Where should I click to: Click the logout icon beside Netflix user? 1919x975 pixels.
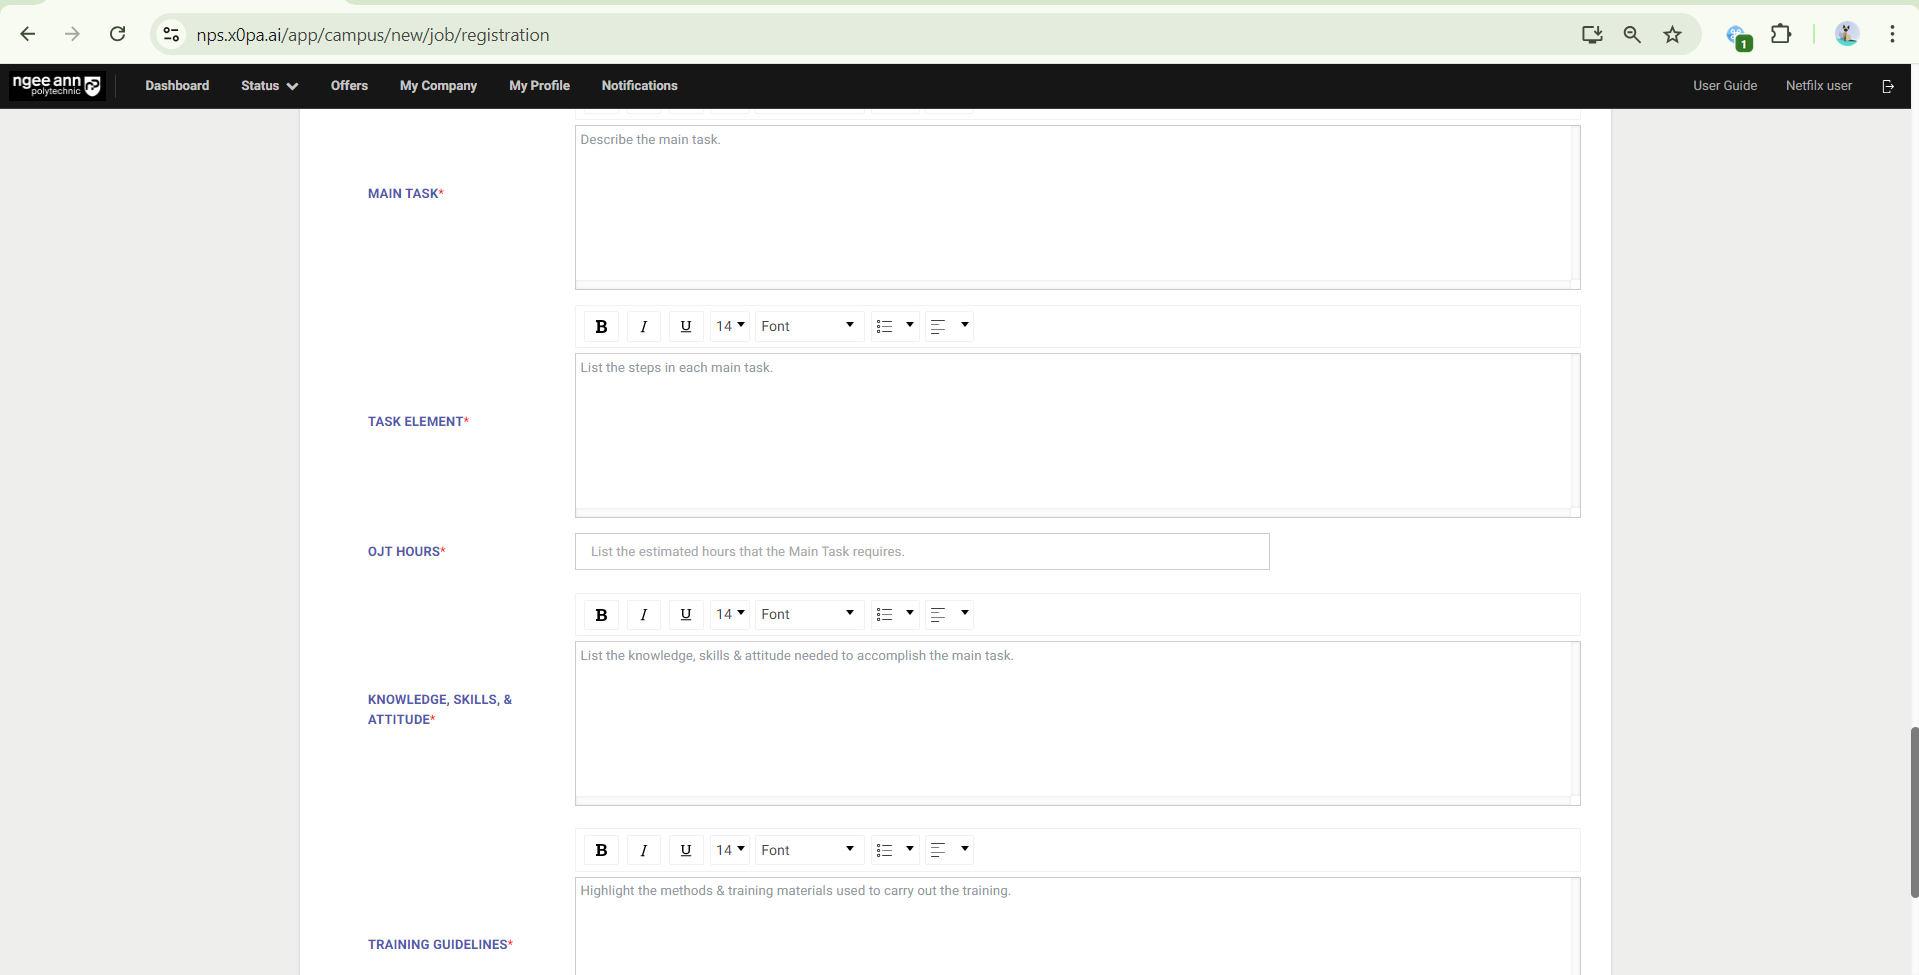(x=1887, y=86)
